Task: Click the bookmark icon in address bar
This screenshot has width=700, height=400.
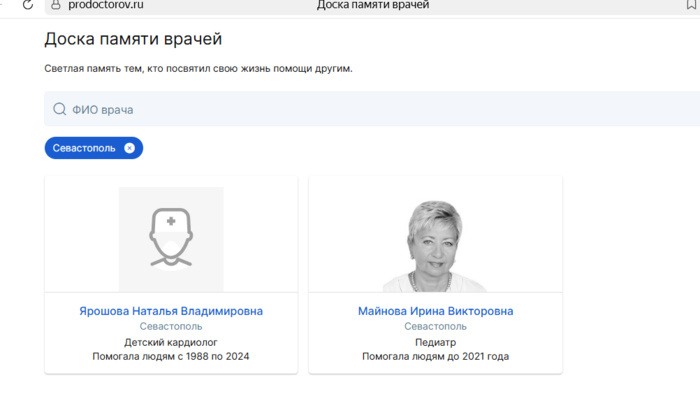Action: point(691,4)
